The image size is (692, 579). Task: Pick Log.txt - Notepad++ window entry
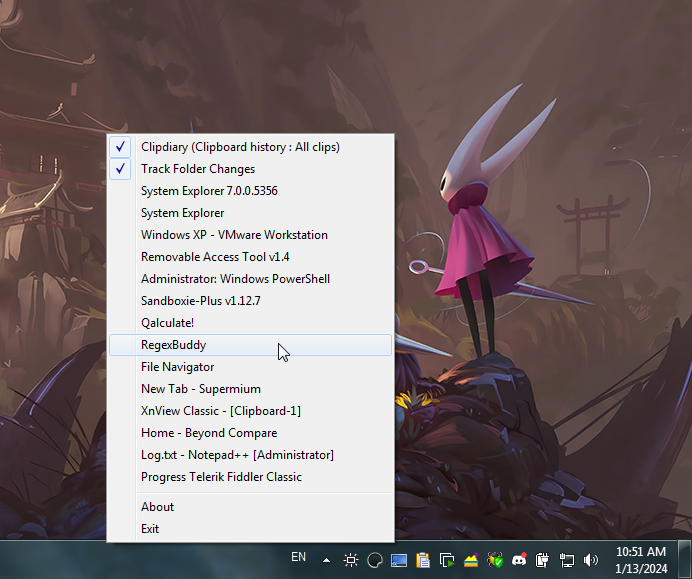[237, 455]
